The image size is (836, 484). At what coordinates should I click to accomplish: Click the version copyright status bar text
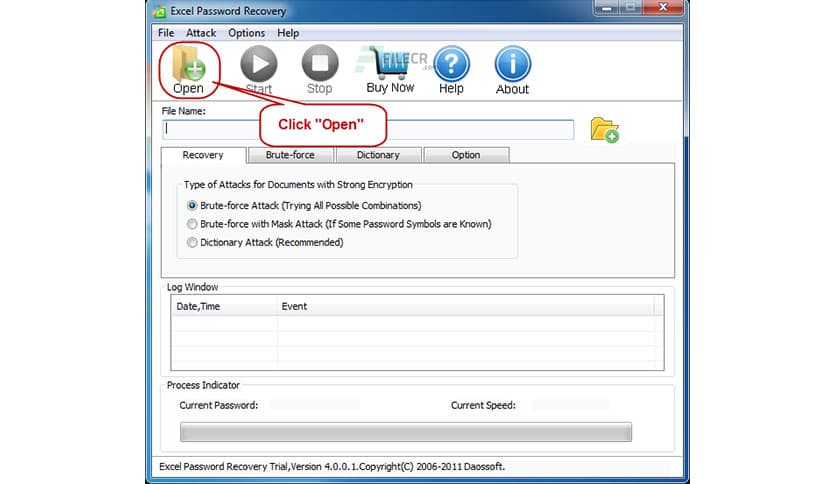pos(332,466)
